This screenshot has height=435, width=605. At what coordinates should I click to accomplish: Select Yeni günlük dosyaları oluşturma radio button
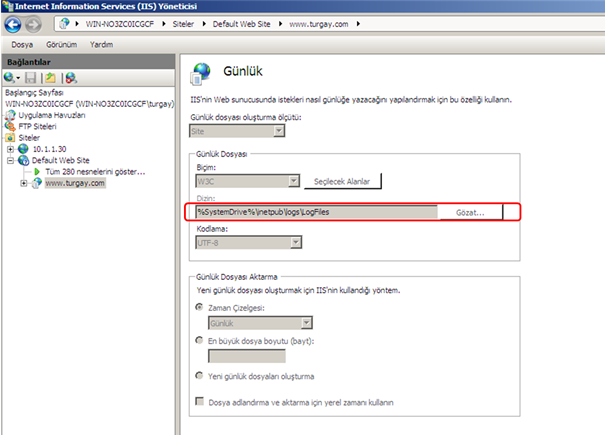[199, 376]
